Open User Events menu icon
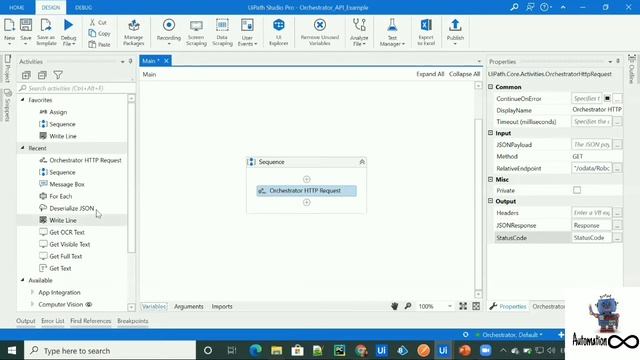The width and height of the screenshot is (640, 360). click(x=247, y=25)
